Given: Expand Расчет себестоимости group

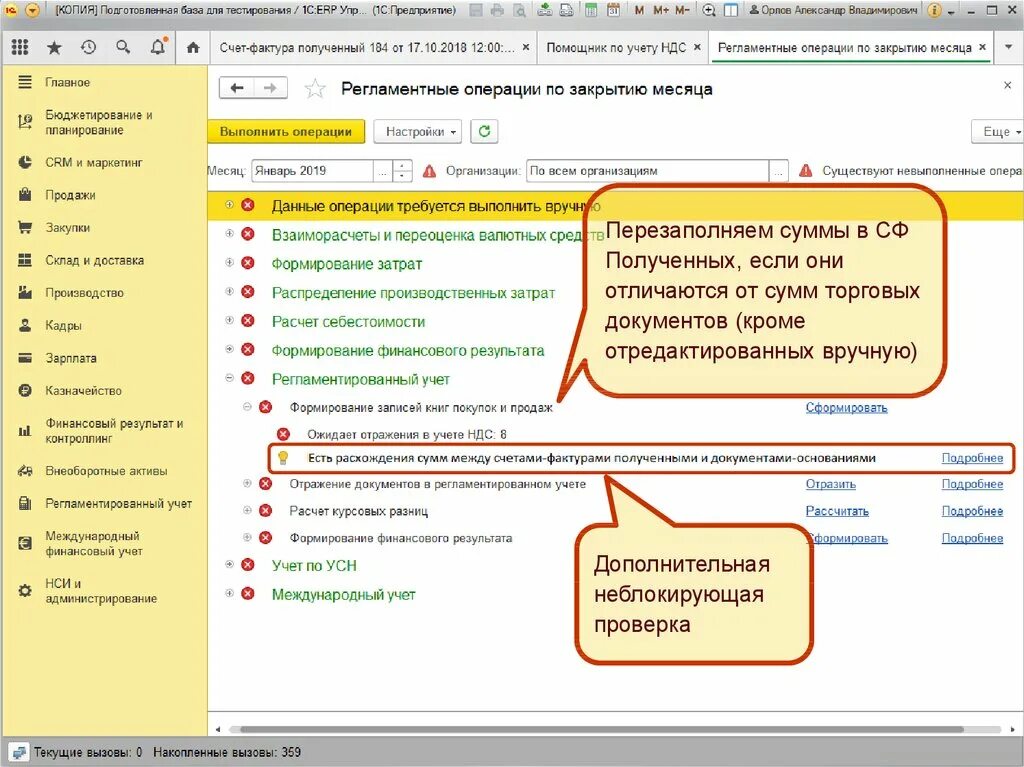Looking at the screenshot, I should point(229,320).
